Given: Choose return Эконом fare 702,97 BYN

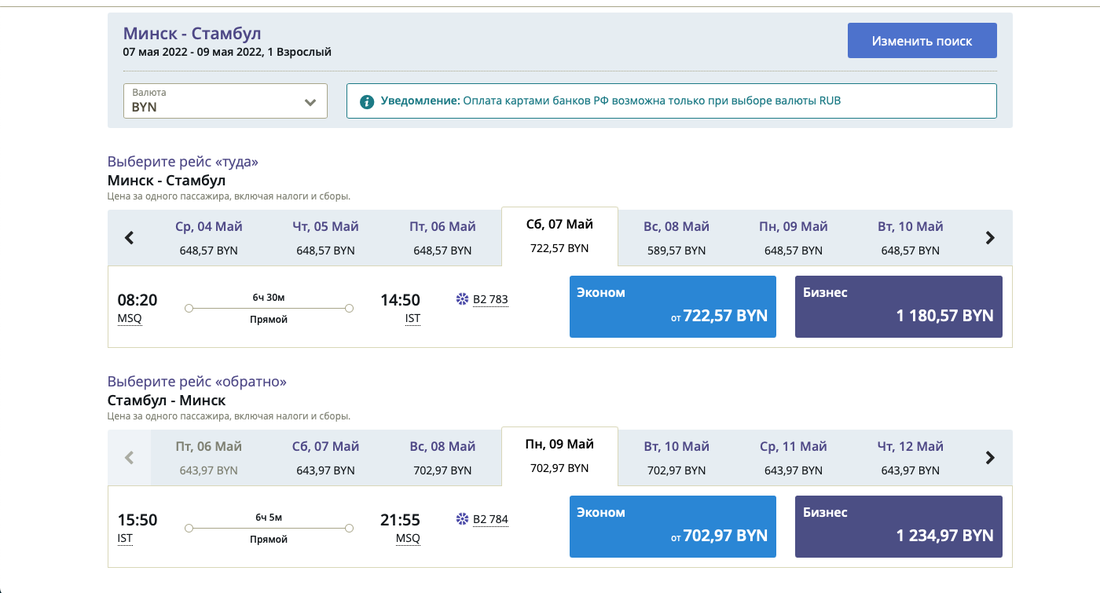Looking at the screenshot, I should [672, 526].
